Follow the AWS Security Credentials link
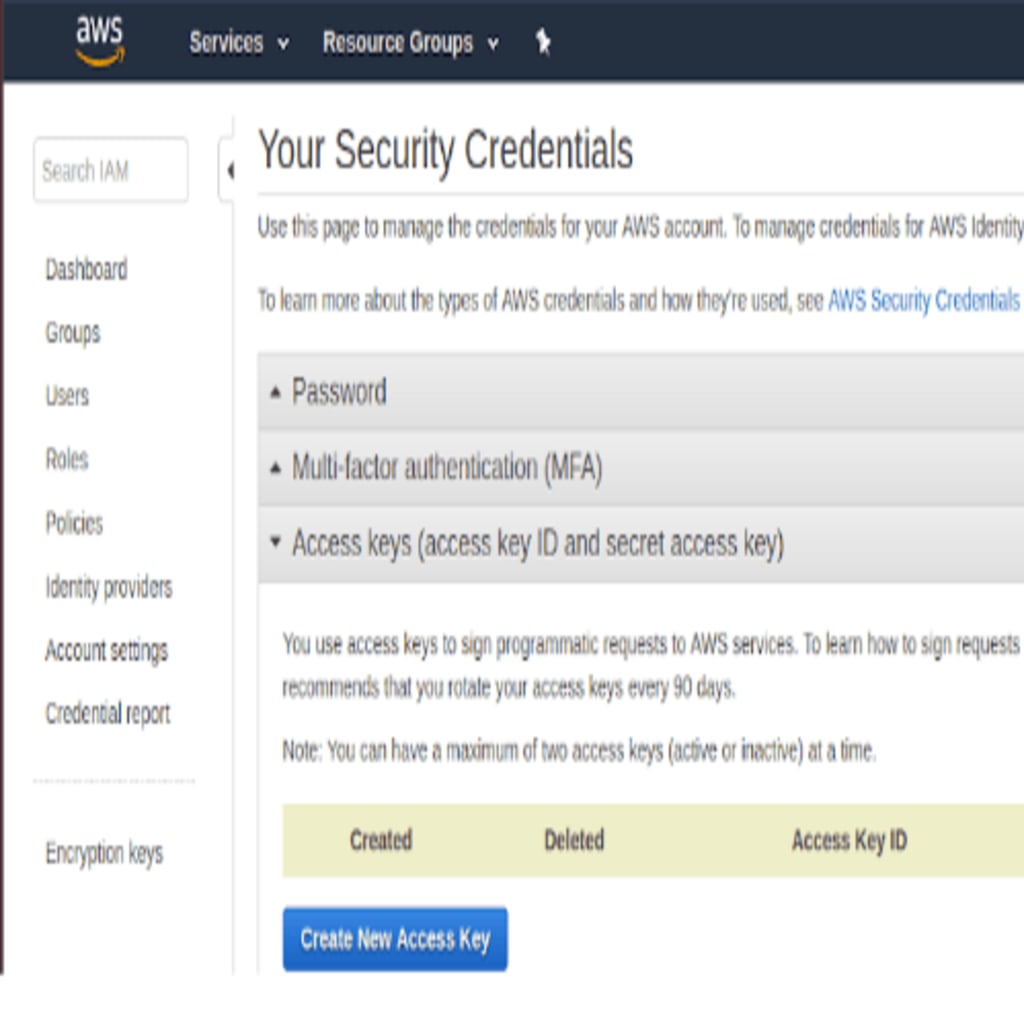The height and width of the screenshot is (1024, 1024). coord(923,300)
